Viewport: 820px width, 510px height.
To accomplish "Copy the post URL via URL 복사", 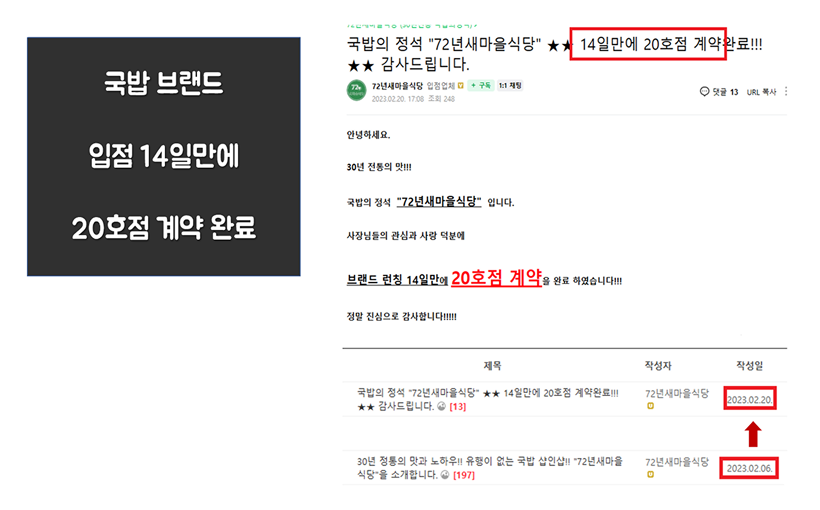I will [x=761, y=92].
